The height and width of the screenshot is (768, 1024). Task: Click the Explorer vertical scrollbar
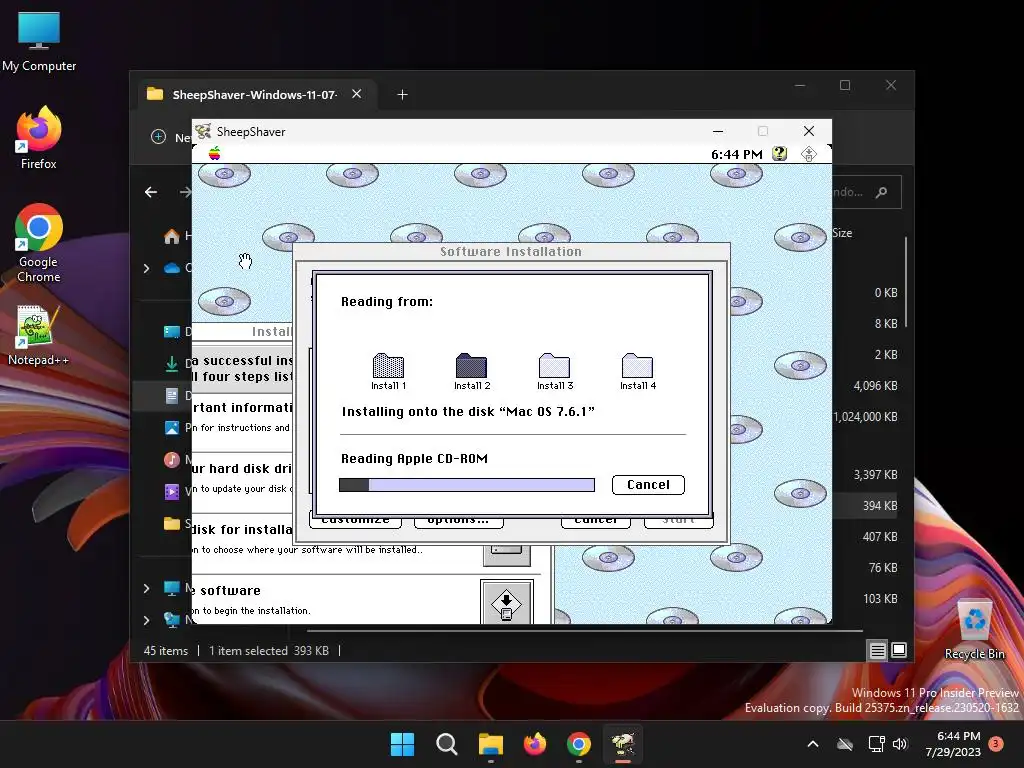(905, 282)
